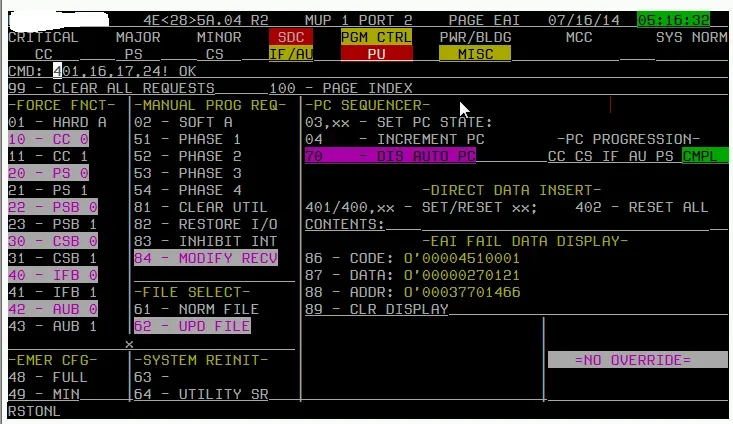The height and width of the screenshot is (424, 733).
Task: Click '64 - UTILITY SR' entry
Action: click(x=201, y=394)
